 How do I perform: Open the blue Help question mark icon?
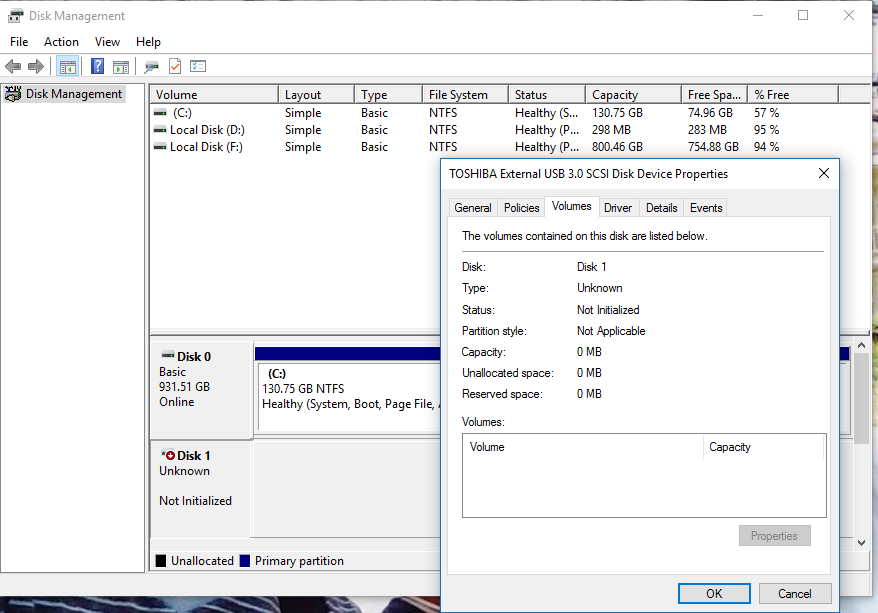coord(97,67)
